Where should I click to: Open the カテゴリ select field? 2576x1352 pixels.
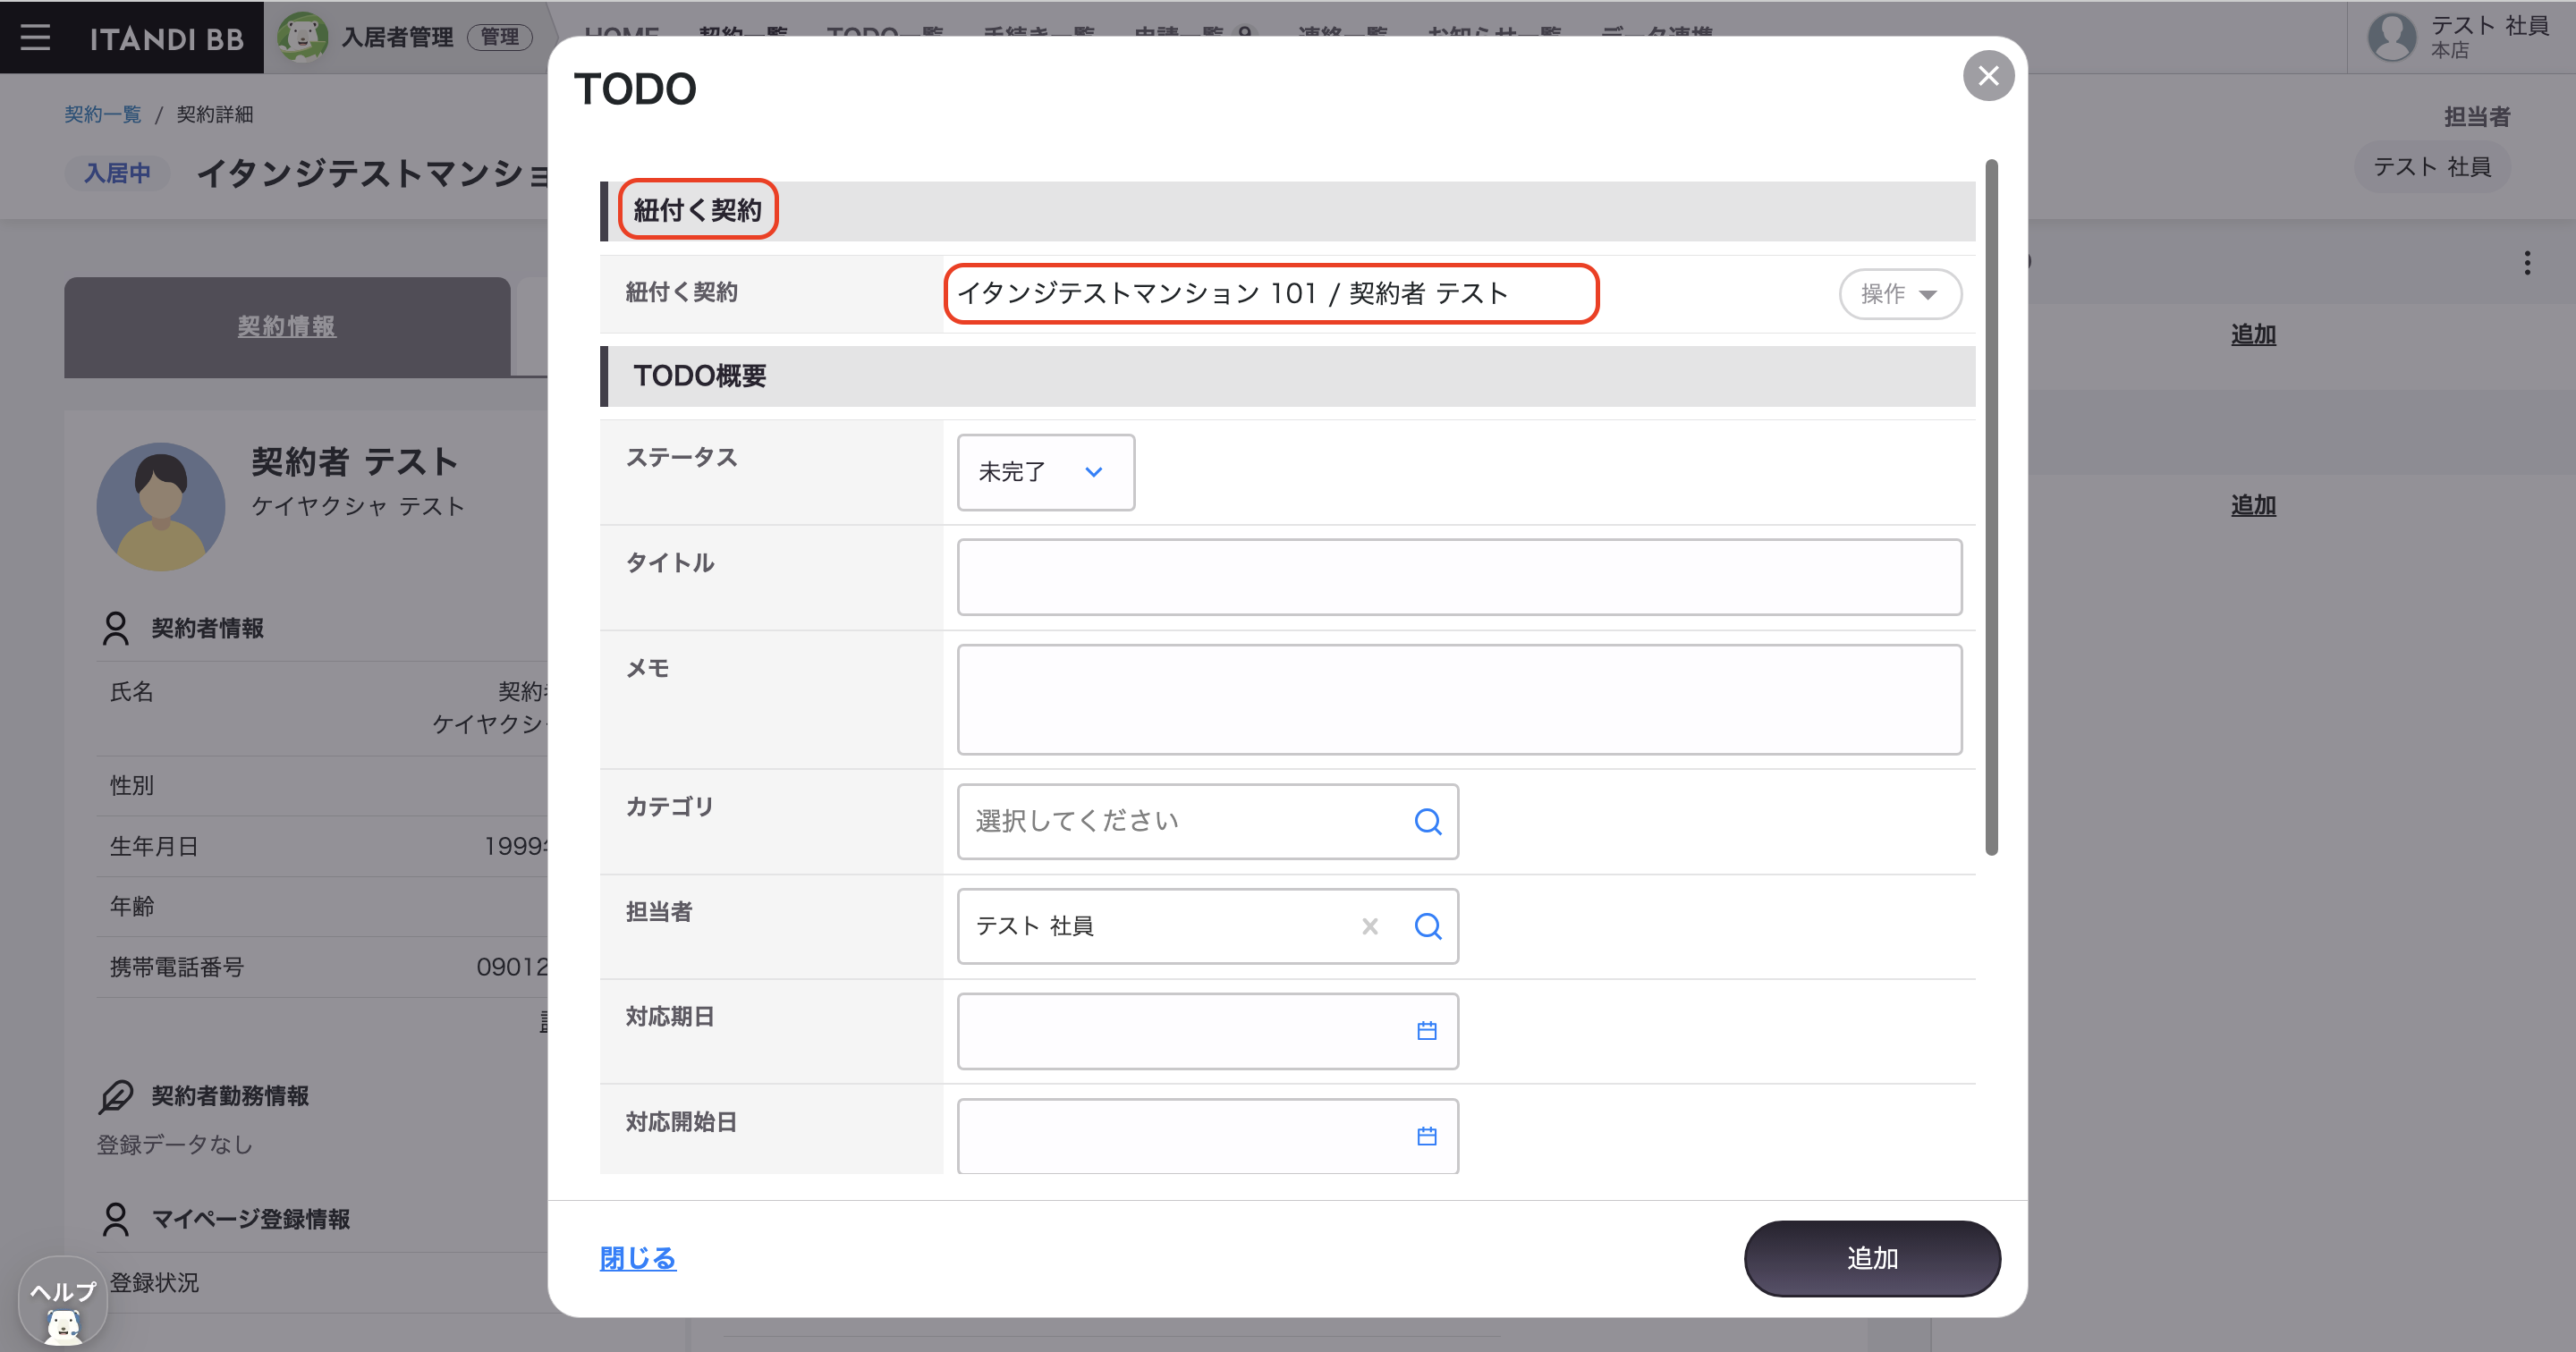[1207, 822]
